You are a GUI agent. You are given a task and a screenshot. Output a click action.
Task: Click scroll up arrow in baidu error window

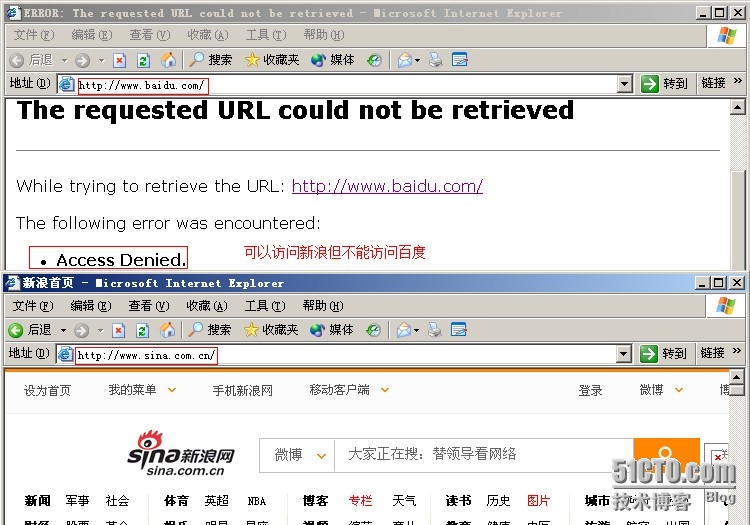point(737,107)
